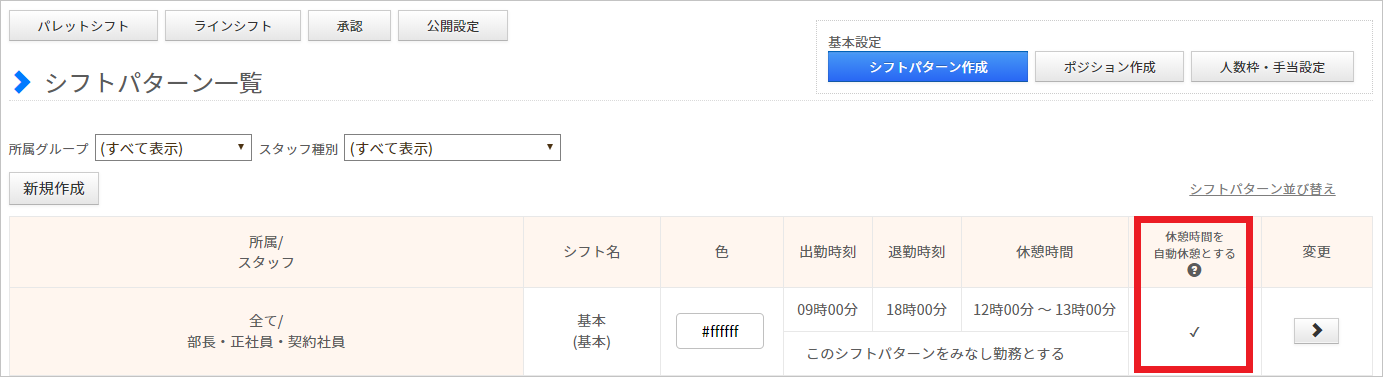
Task: Click the 出勤時刻 09時00分 cell
Action: 829,309
